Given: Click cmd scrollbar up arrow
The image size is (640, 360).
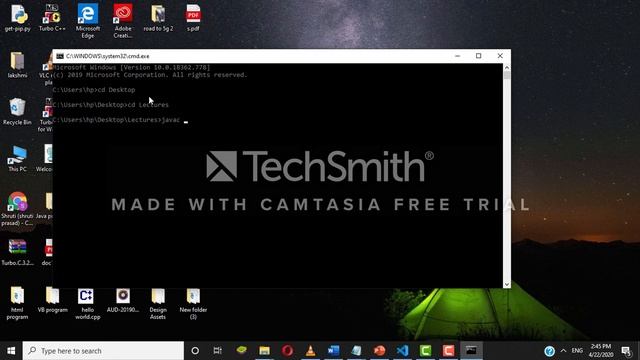Looking at the screenshot, I should [507, 67].
